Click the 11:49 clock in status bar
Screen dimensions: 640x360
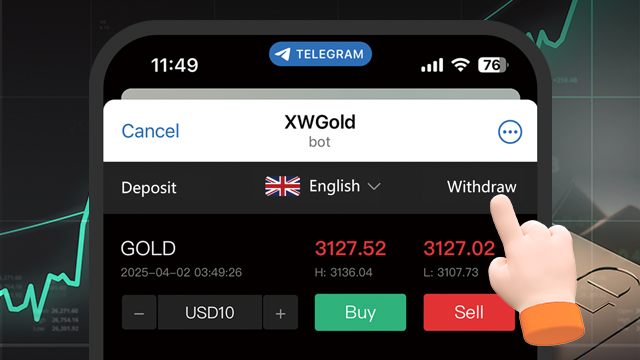pyautogui.click(x=174, y=65)
